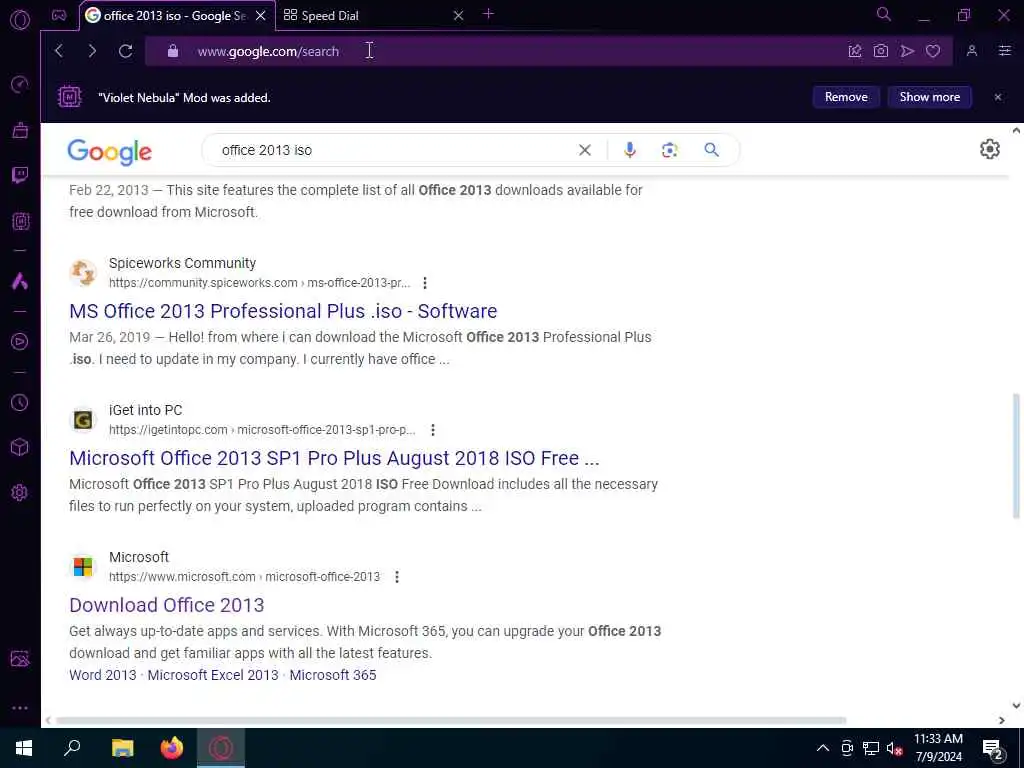The image size is (1024, 768).
Task: Open Windows taskbar search
Action: (x=72, y=748)
